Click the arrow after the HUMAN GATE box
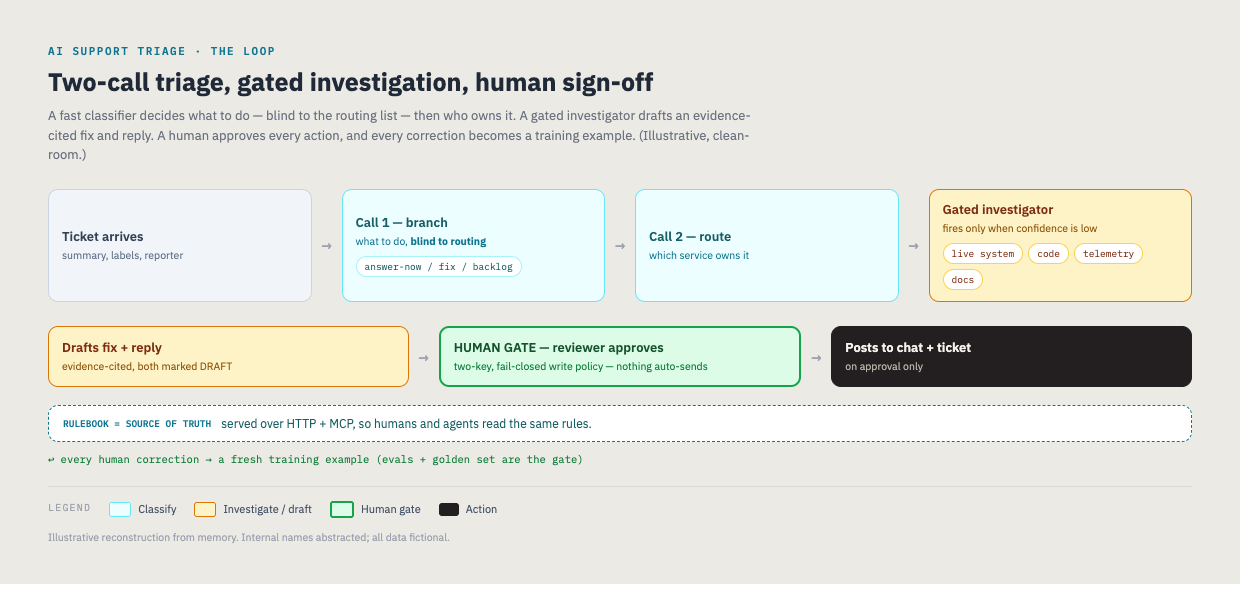This screenshot has height=590, width=1240. pyautogui.click(x=816, y=357)
